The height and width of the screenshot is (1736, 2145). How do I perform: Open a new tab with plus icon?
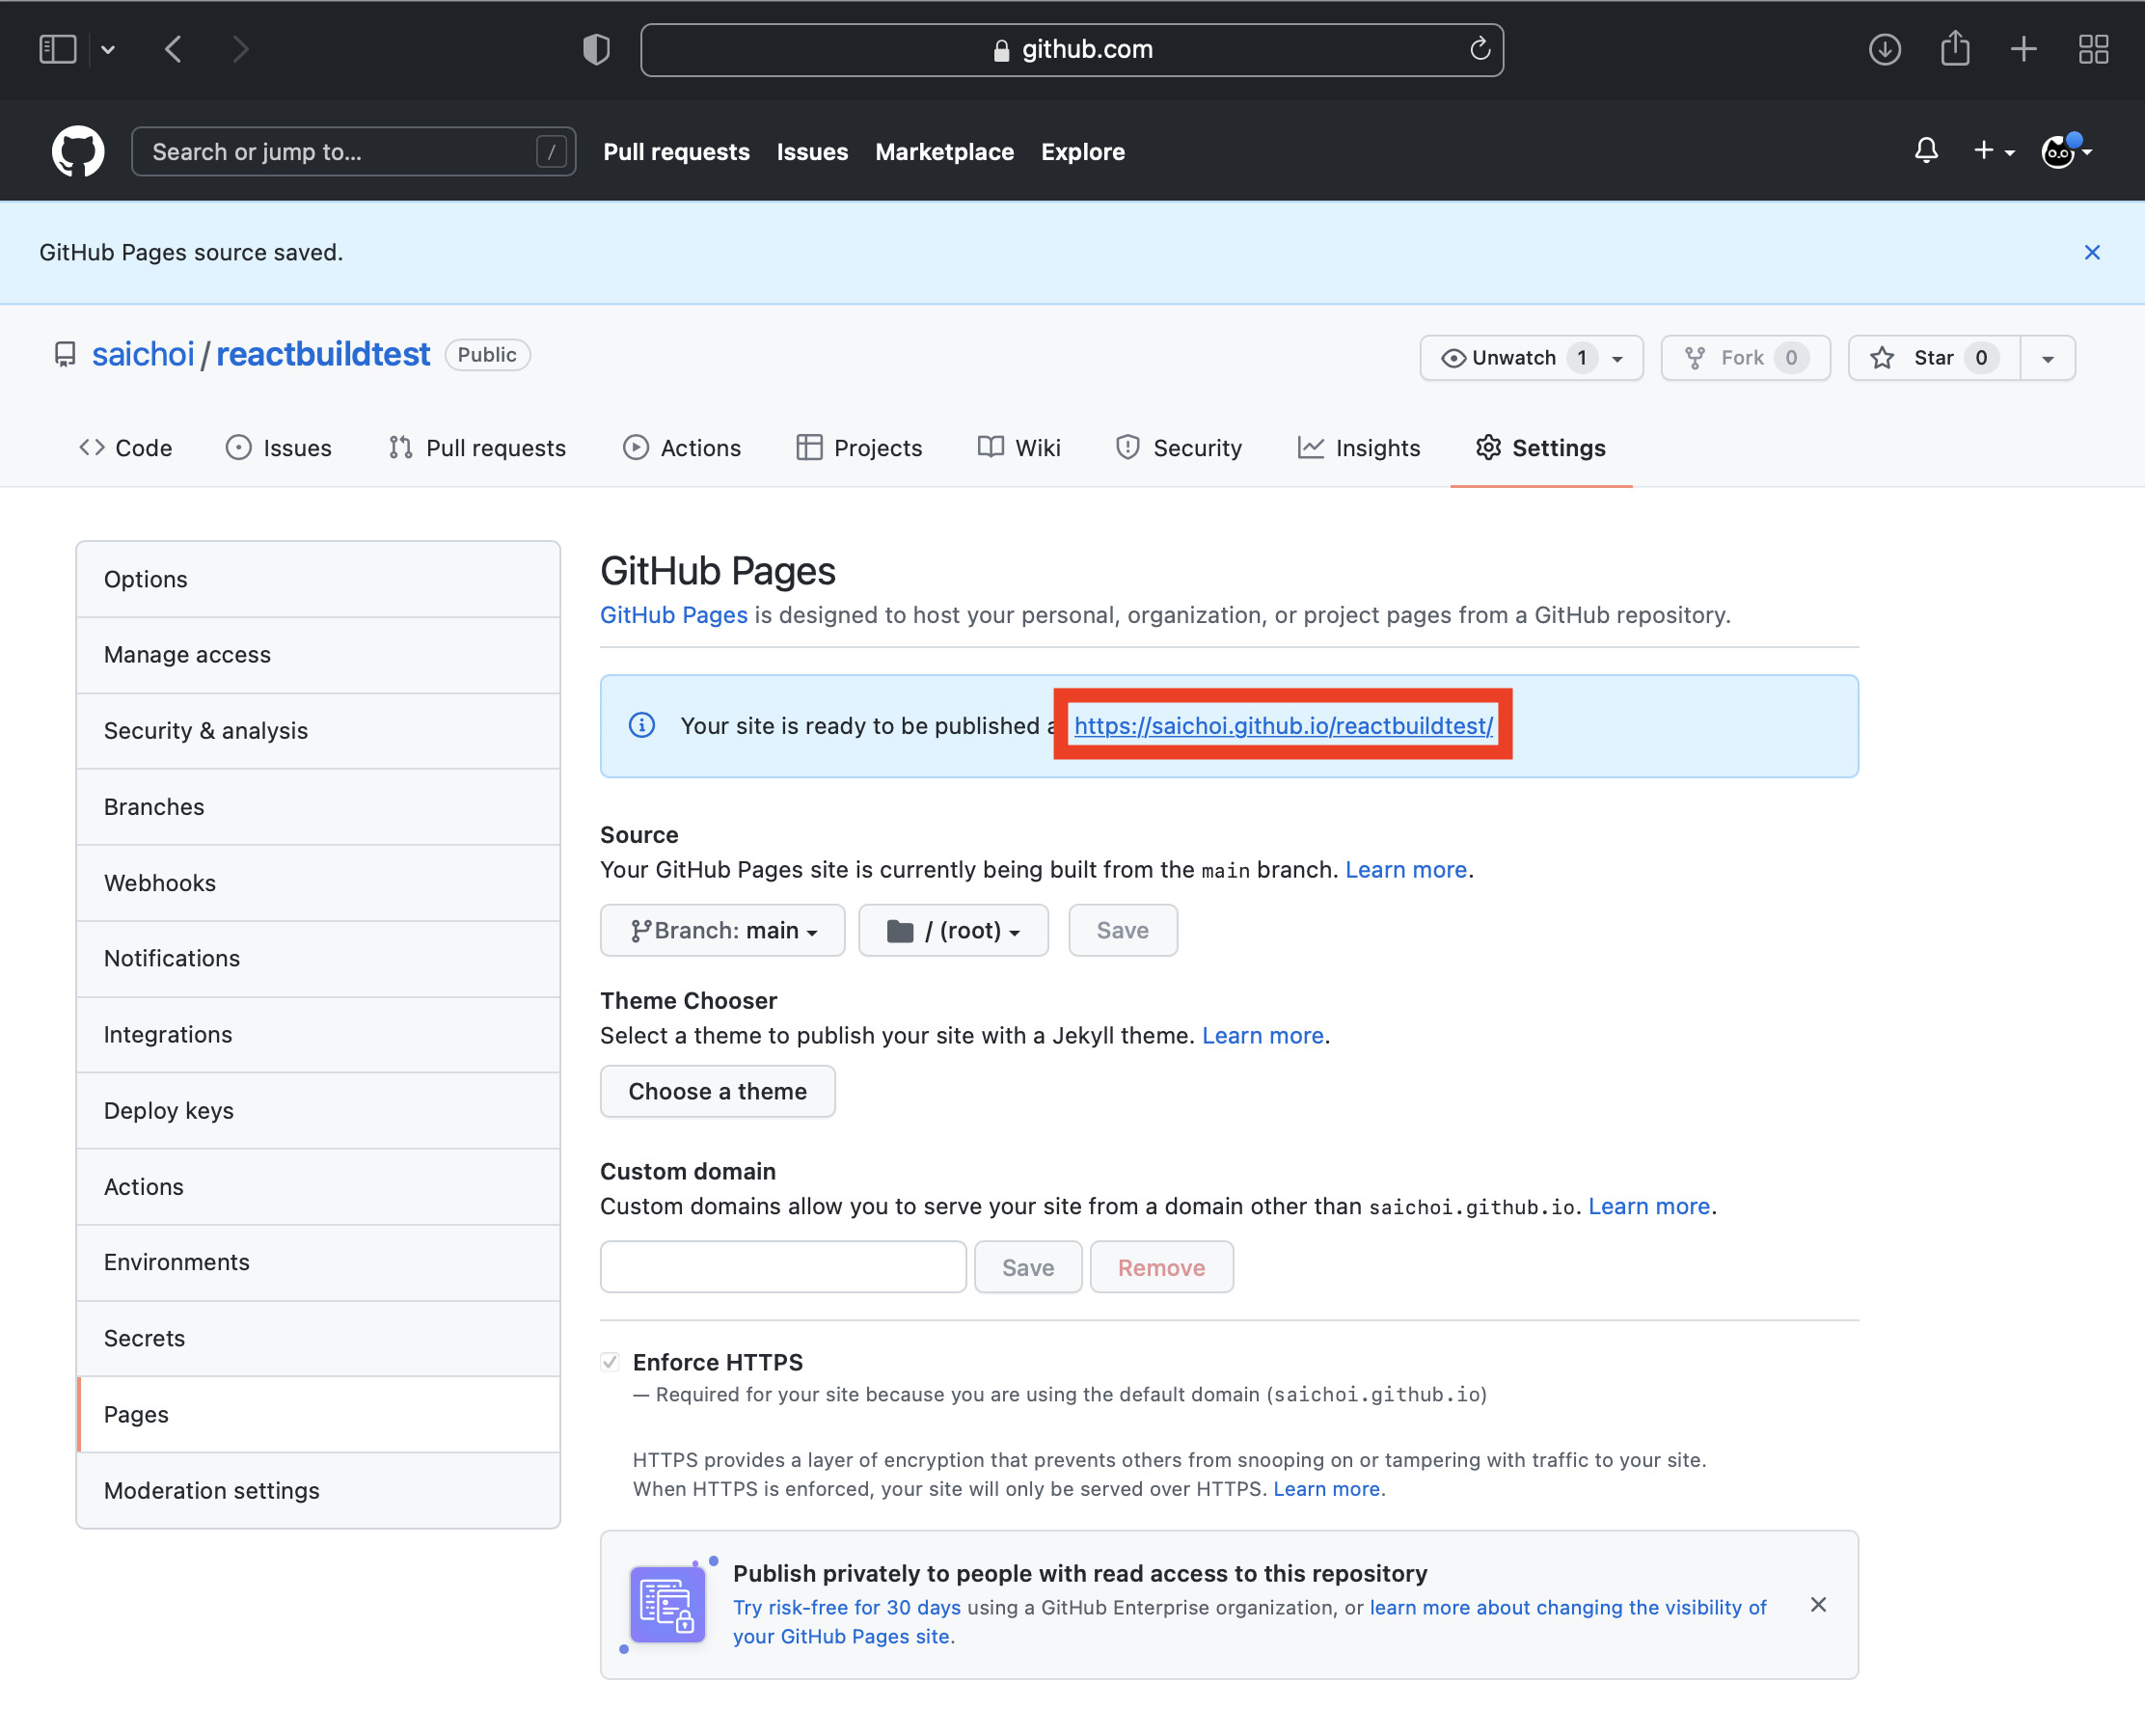click(x=2024, y=49)
